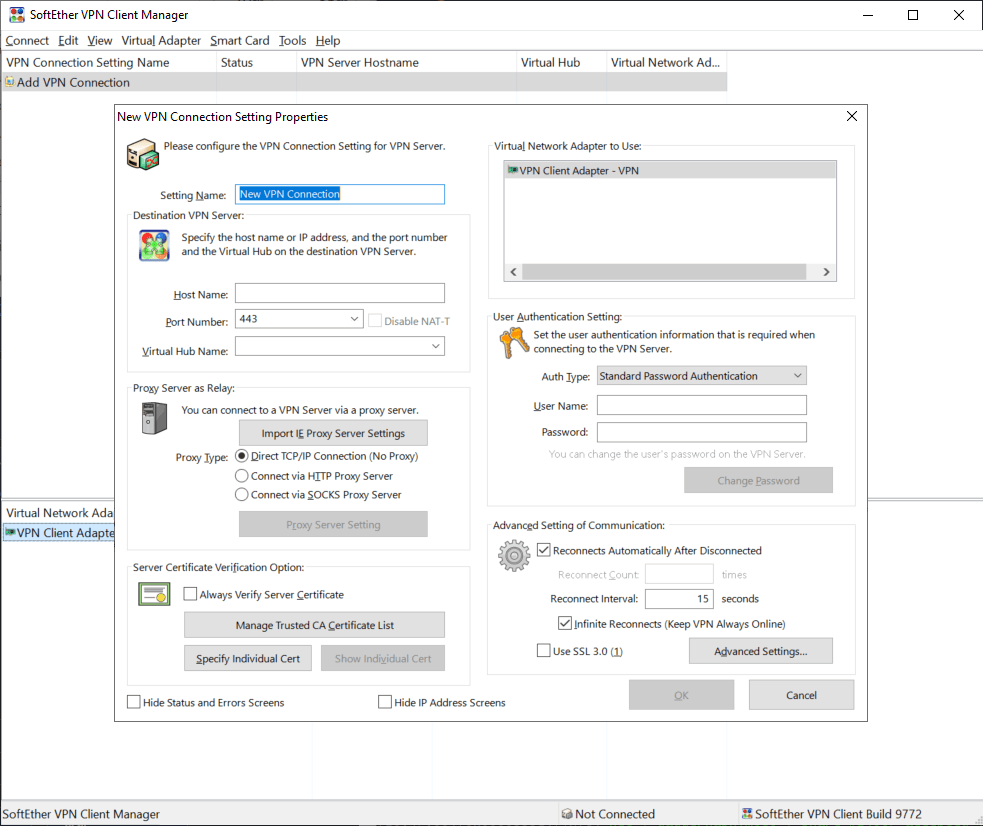Screen dimensions: 983x826
Task: Click the Status column header
Action: (x=256, y=63)
